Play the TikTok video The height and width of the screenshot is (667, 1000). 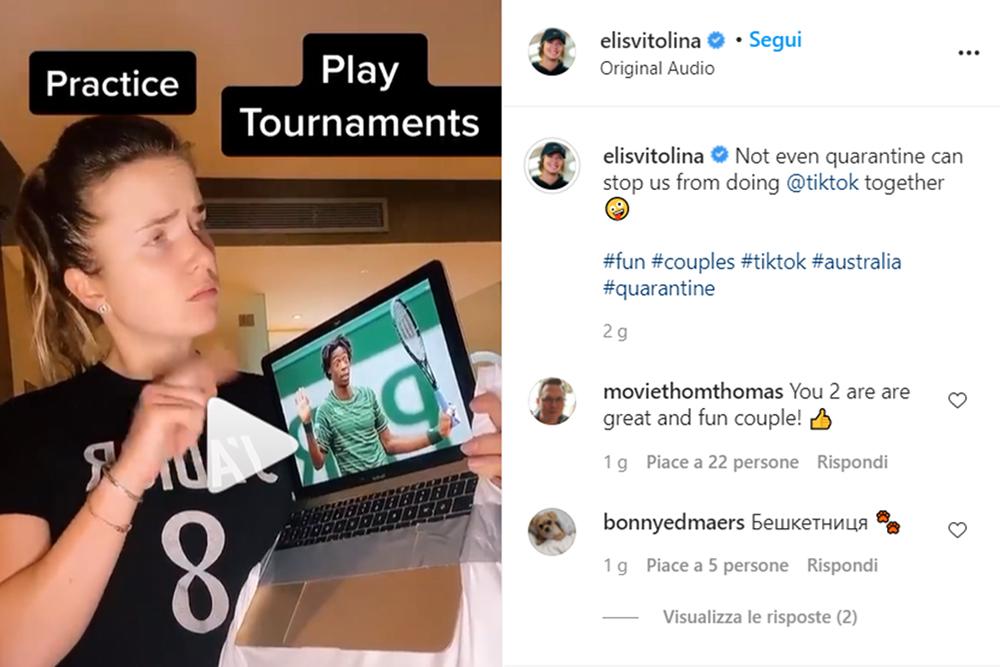pos(251,444)
